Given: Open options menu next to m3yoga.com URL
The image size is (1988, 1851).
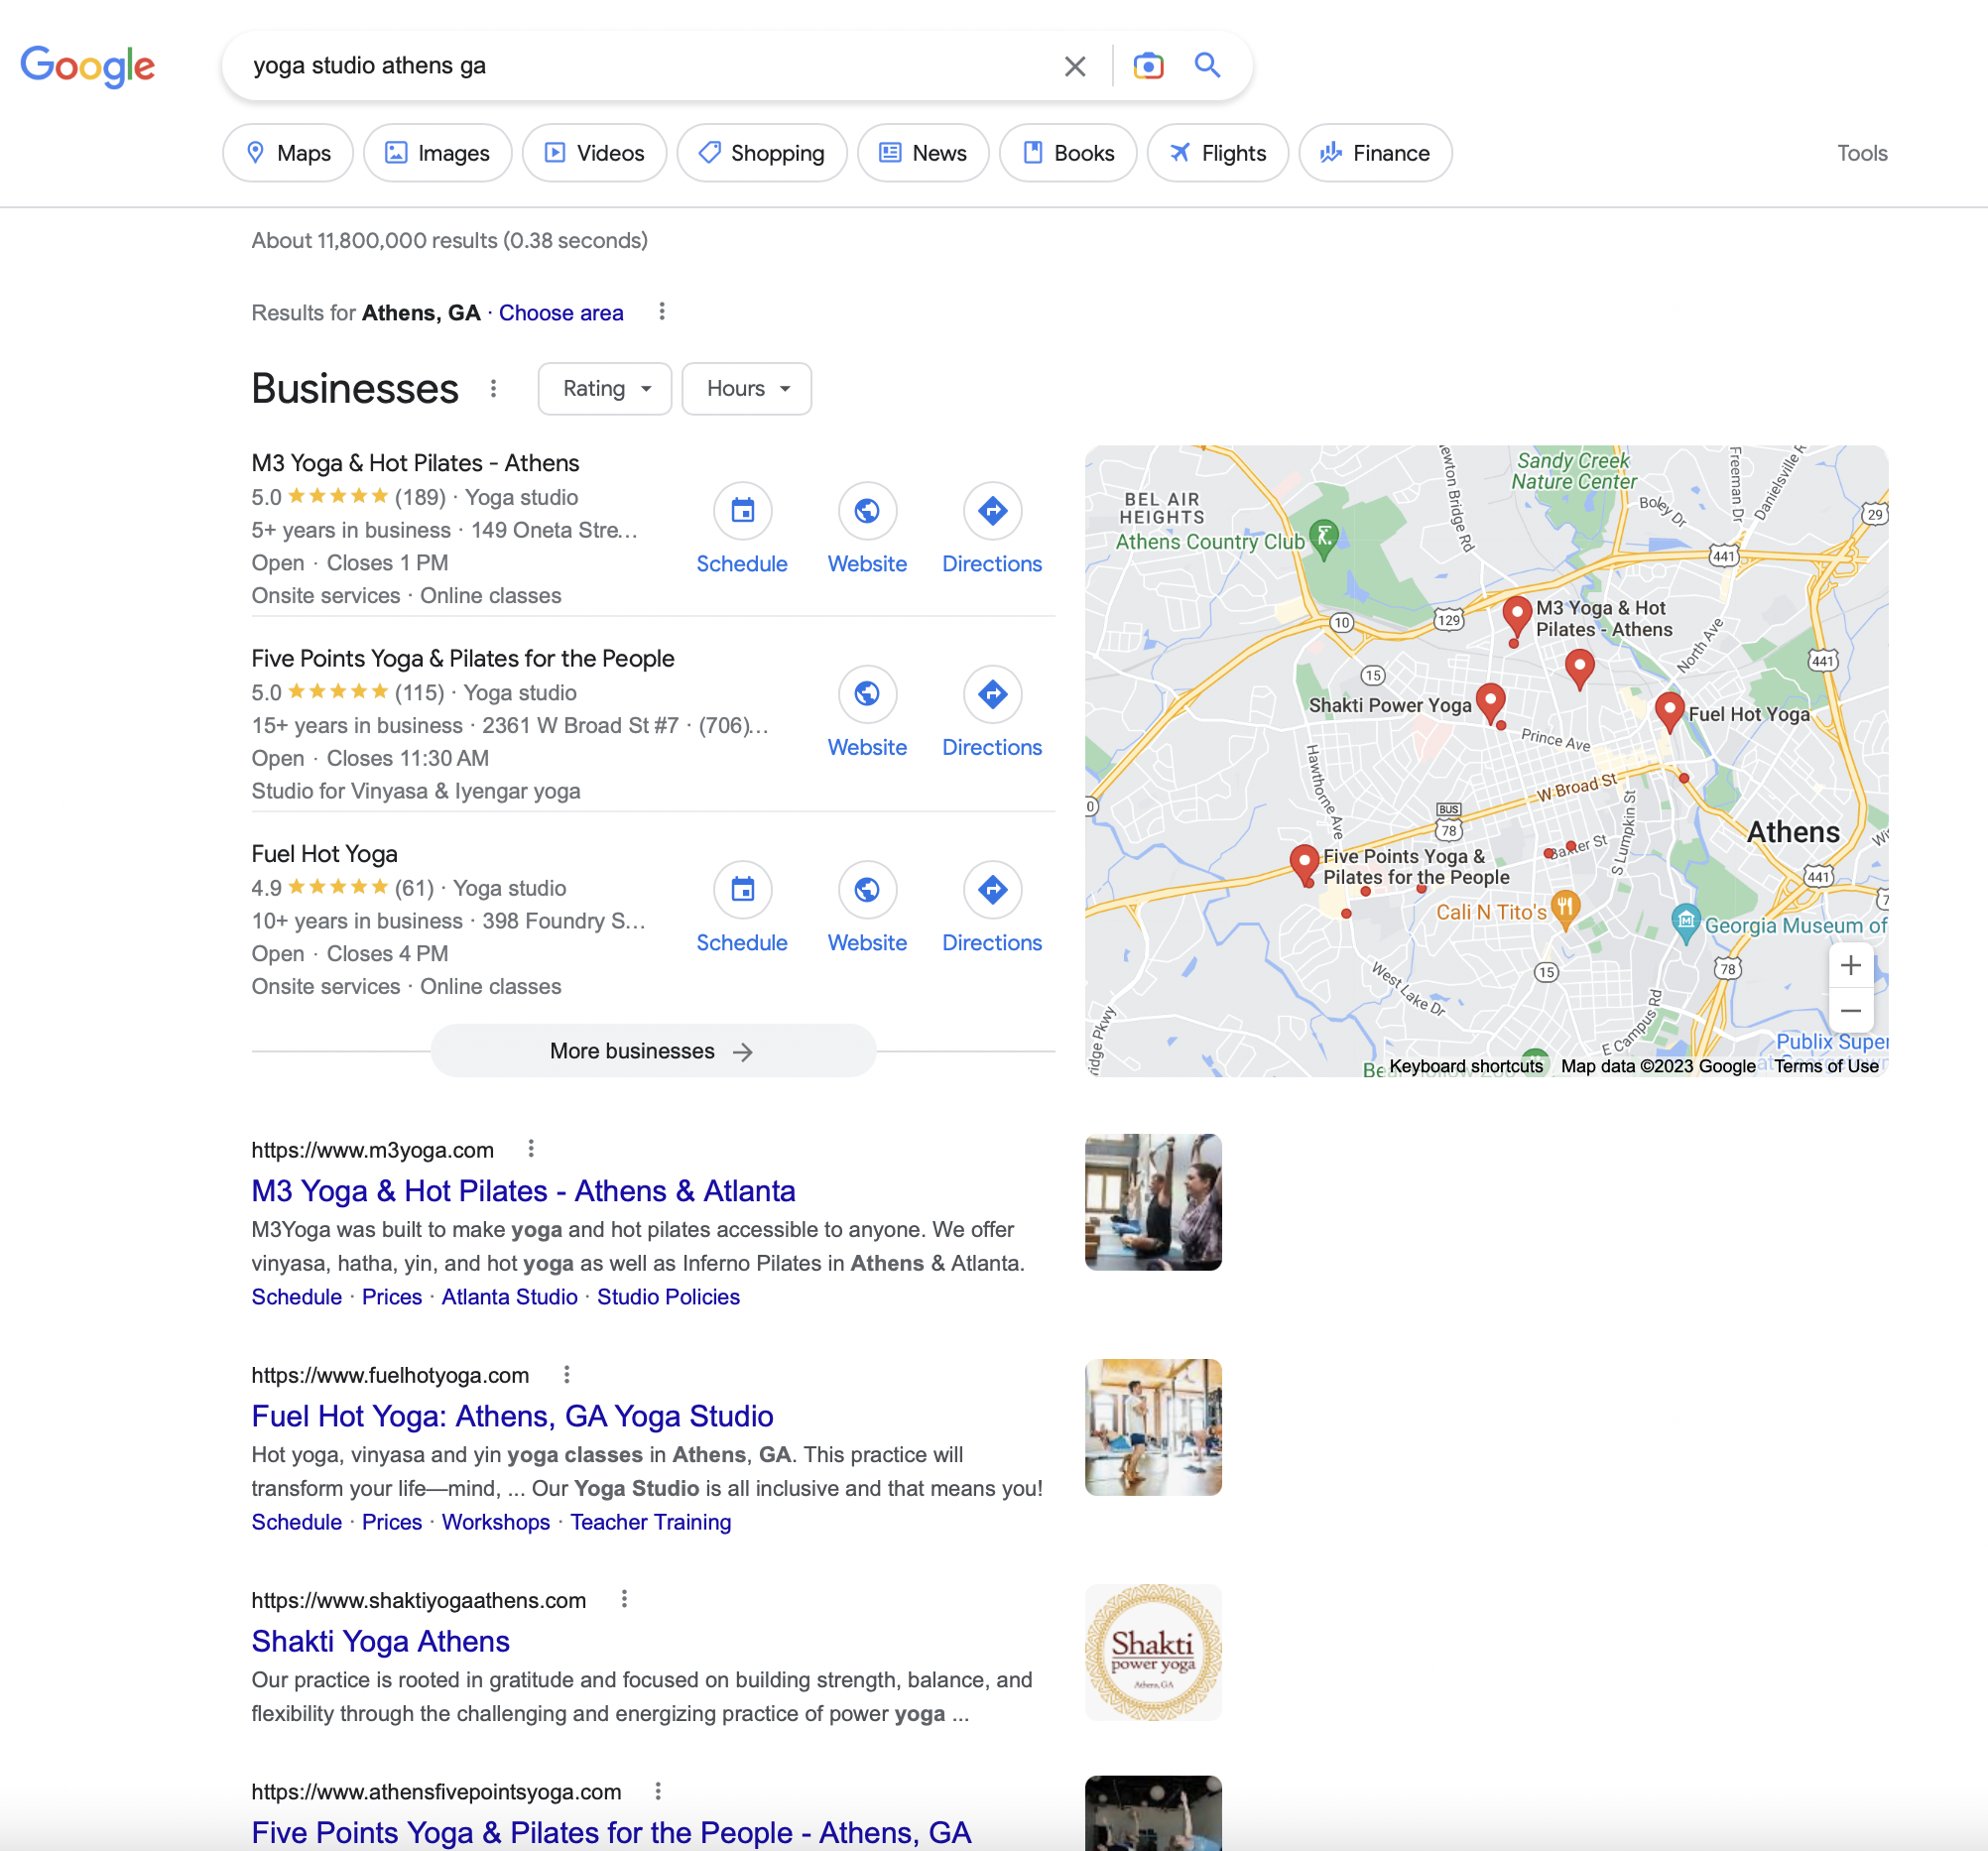Looking at the screenshot, I should (531, 1149).
